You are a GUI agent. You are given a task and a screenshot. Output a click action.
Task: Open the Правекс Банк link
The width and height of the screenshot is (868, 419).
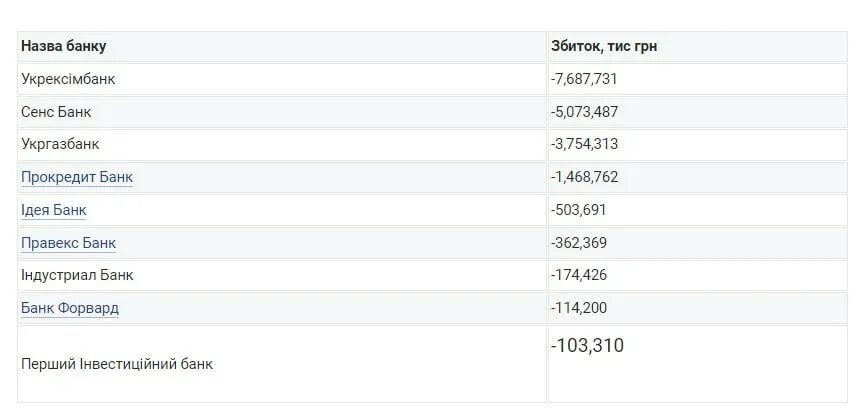(69, 243)
